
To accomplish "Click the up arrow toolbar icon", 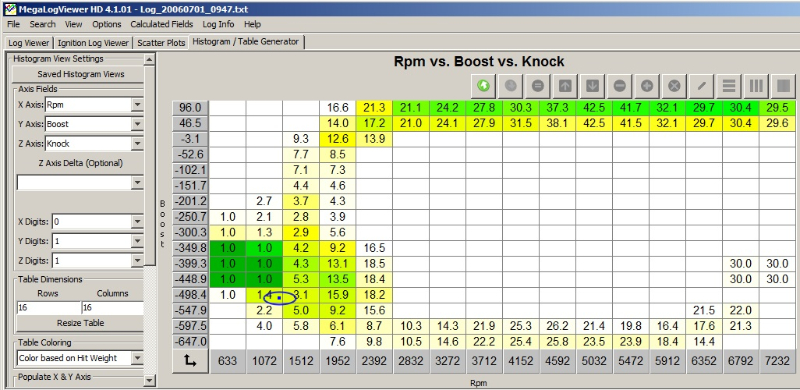I will 565,86.
